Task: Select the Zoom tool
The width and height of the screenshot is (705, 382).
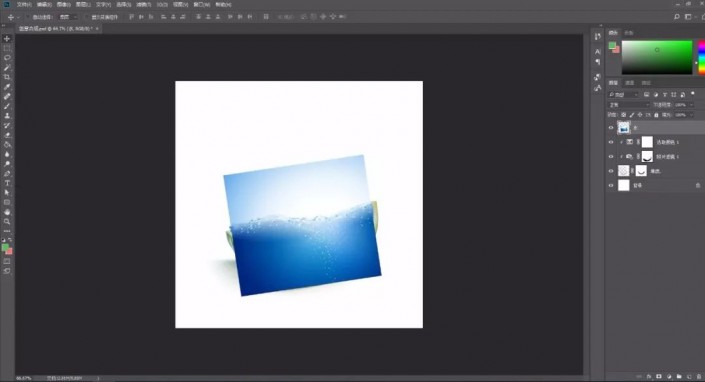Action: point(7,221)
